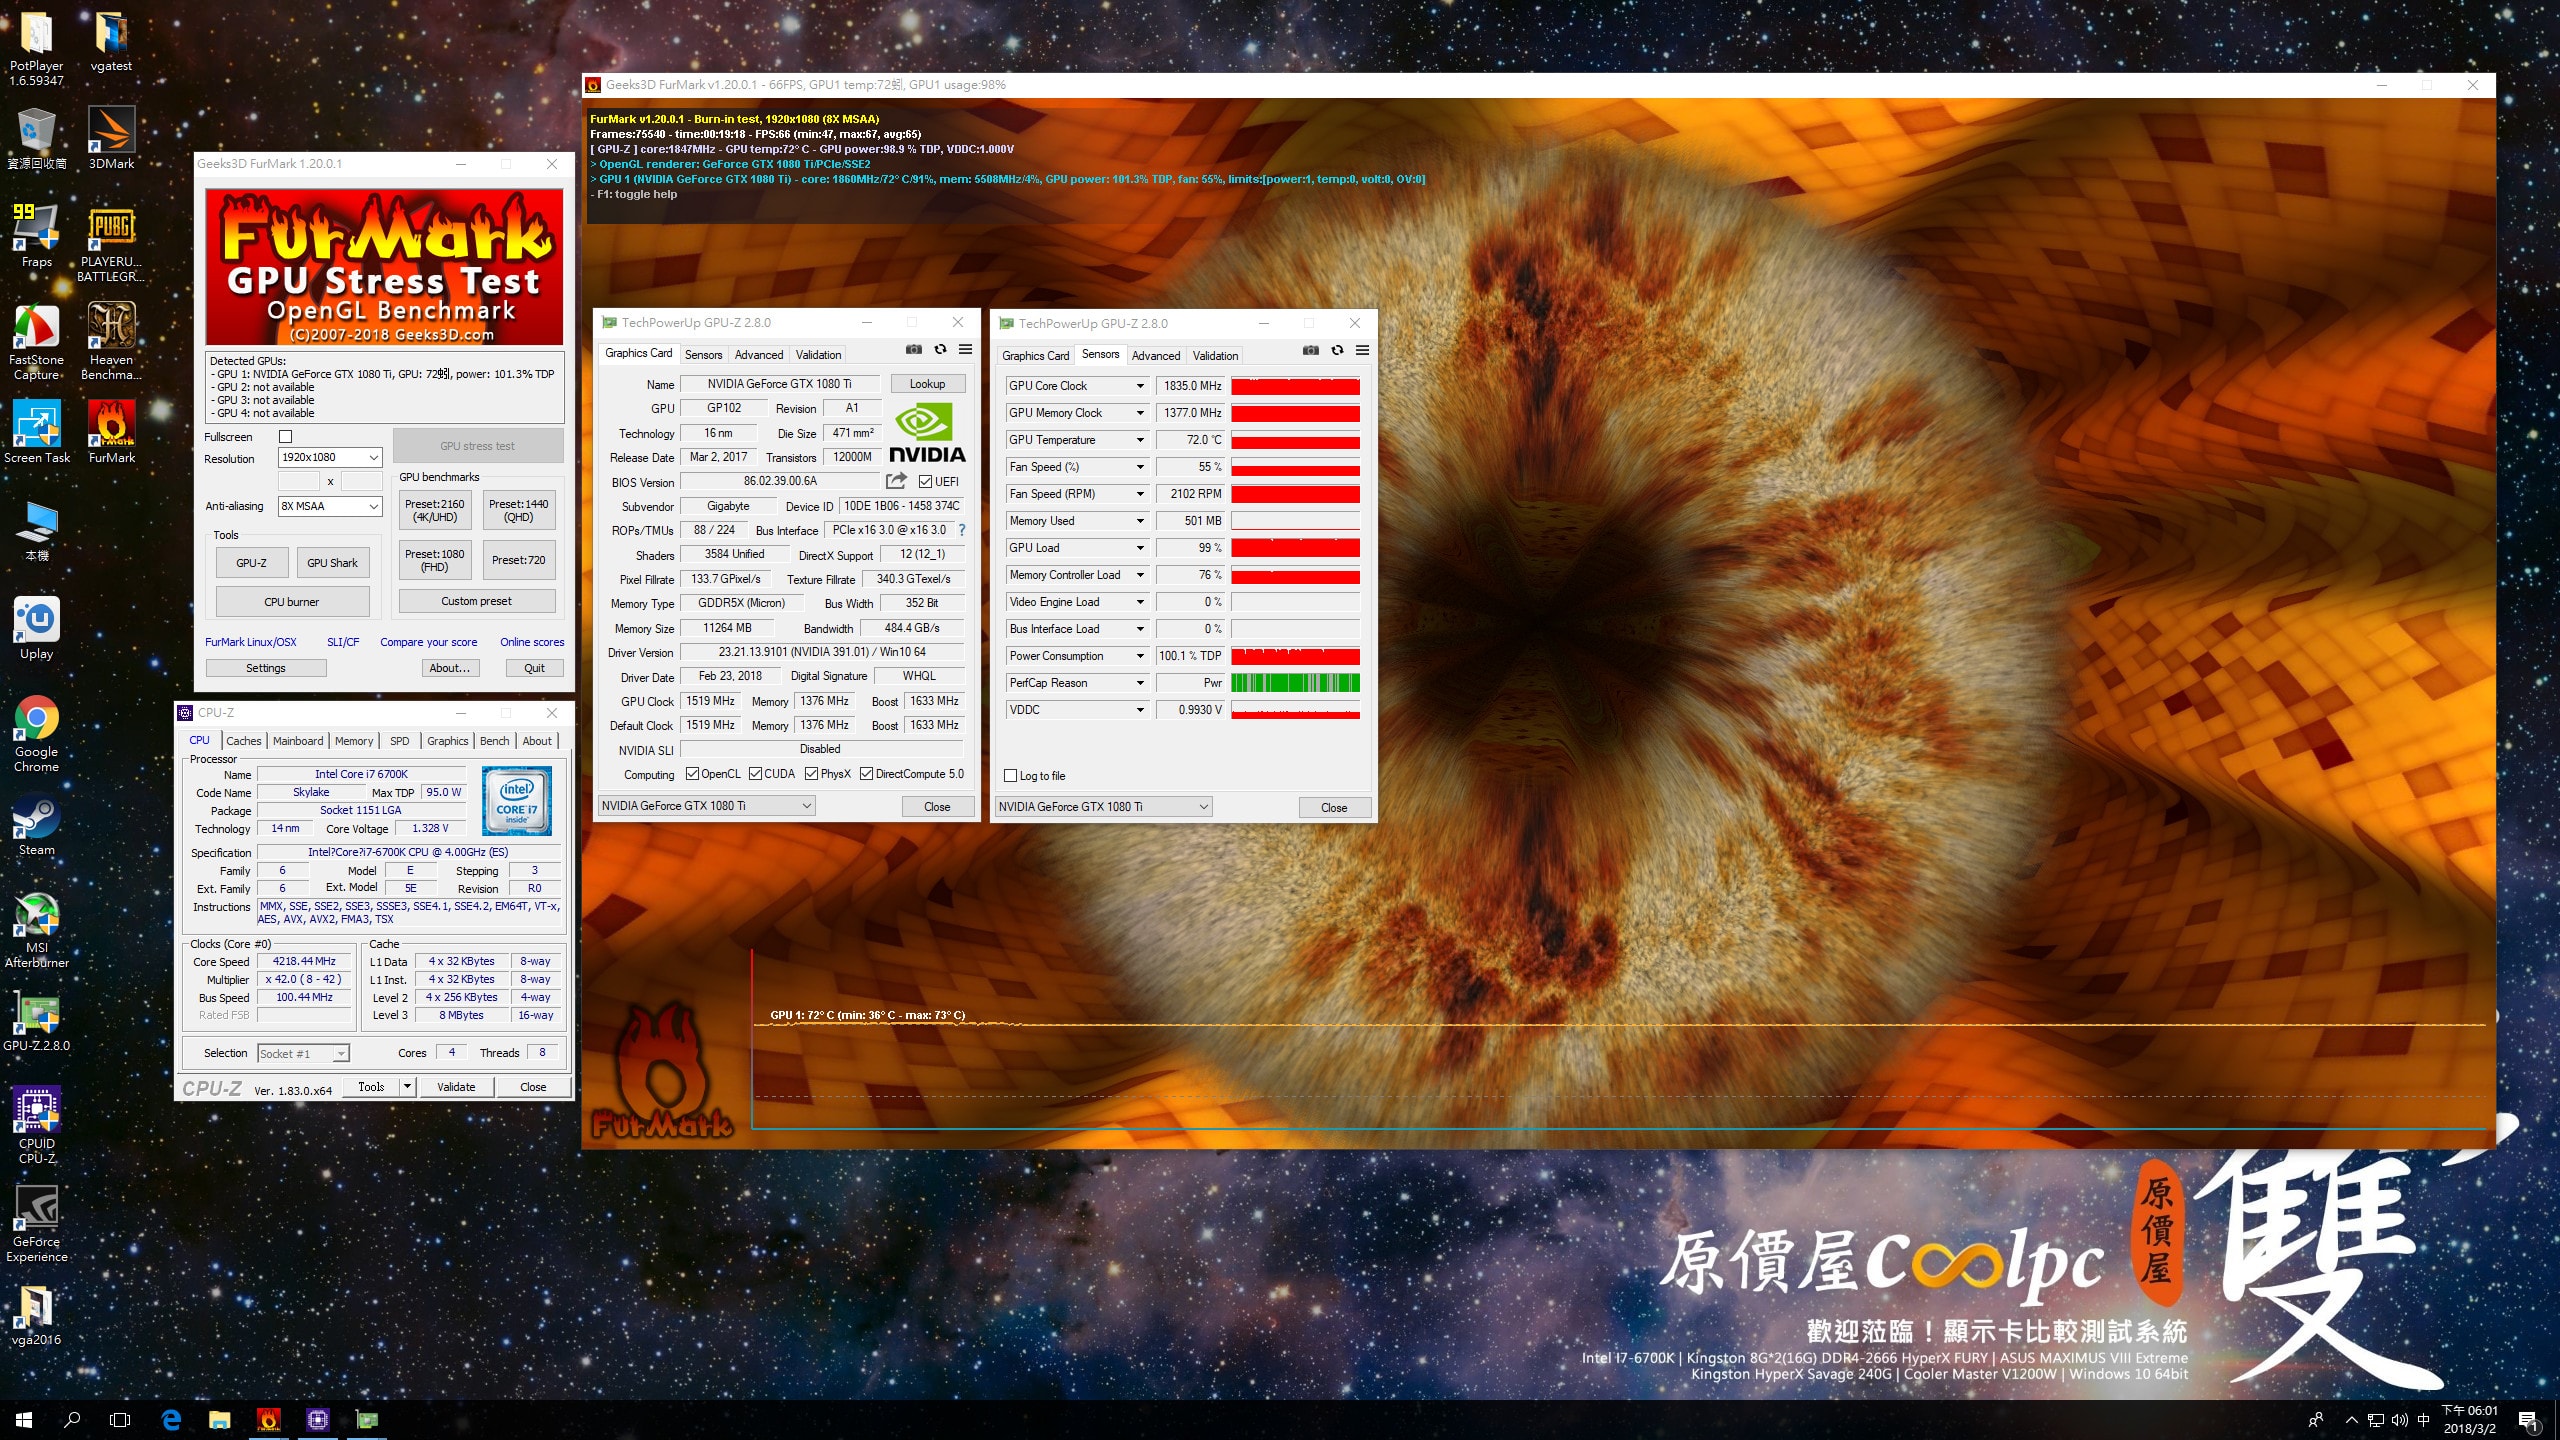Screen dimensions: 2560x1440
Task: Expand the Power Consumption sensor dropdown
Action: tap(1139, 656)
